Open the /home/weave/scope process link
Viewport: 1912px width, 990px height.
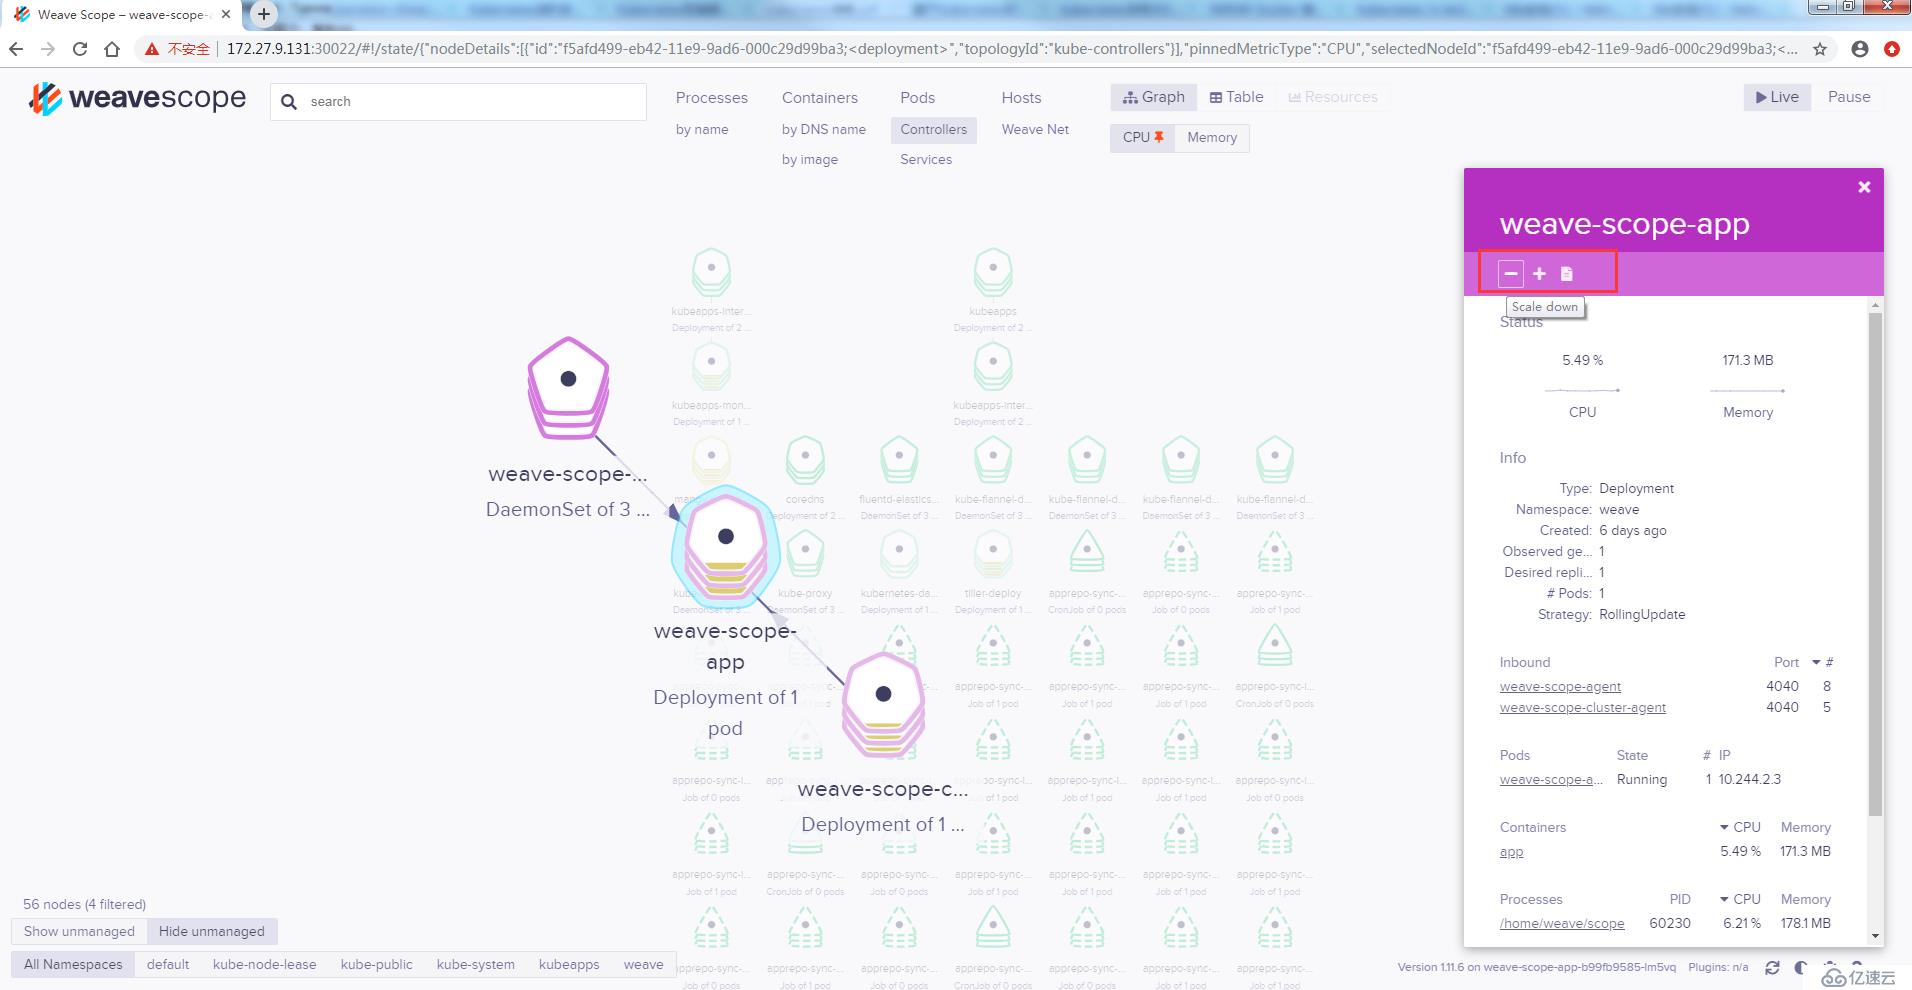[1561, 923]
